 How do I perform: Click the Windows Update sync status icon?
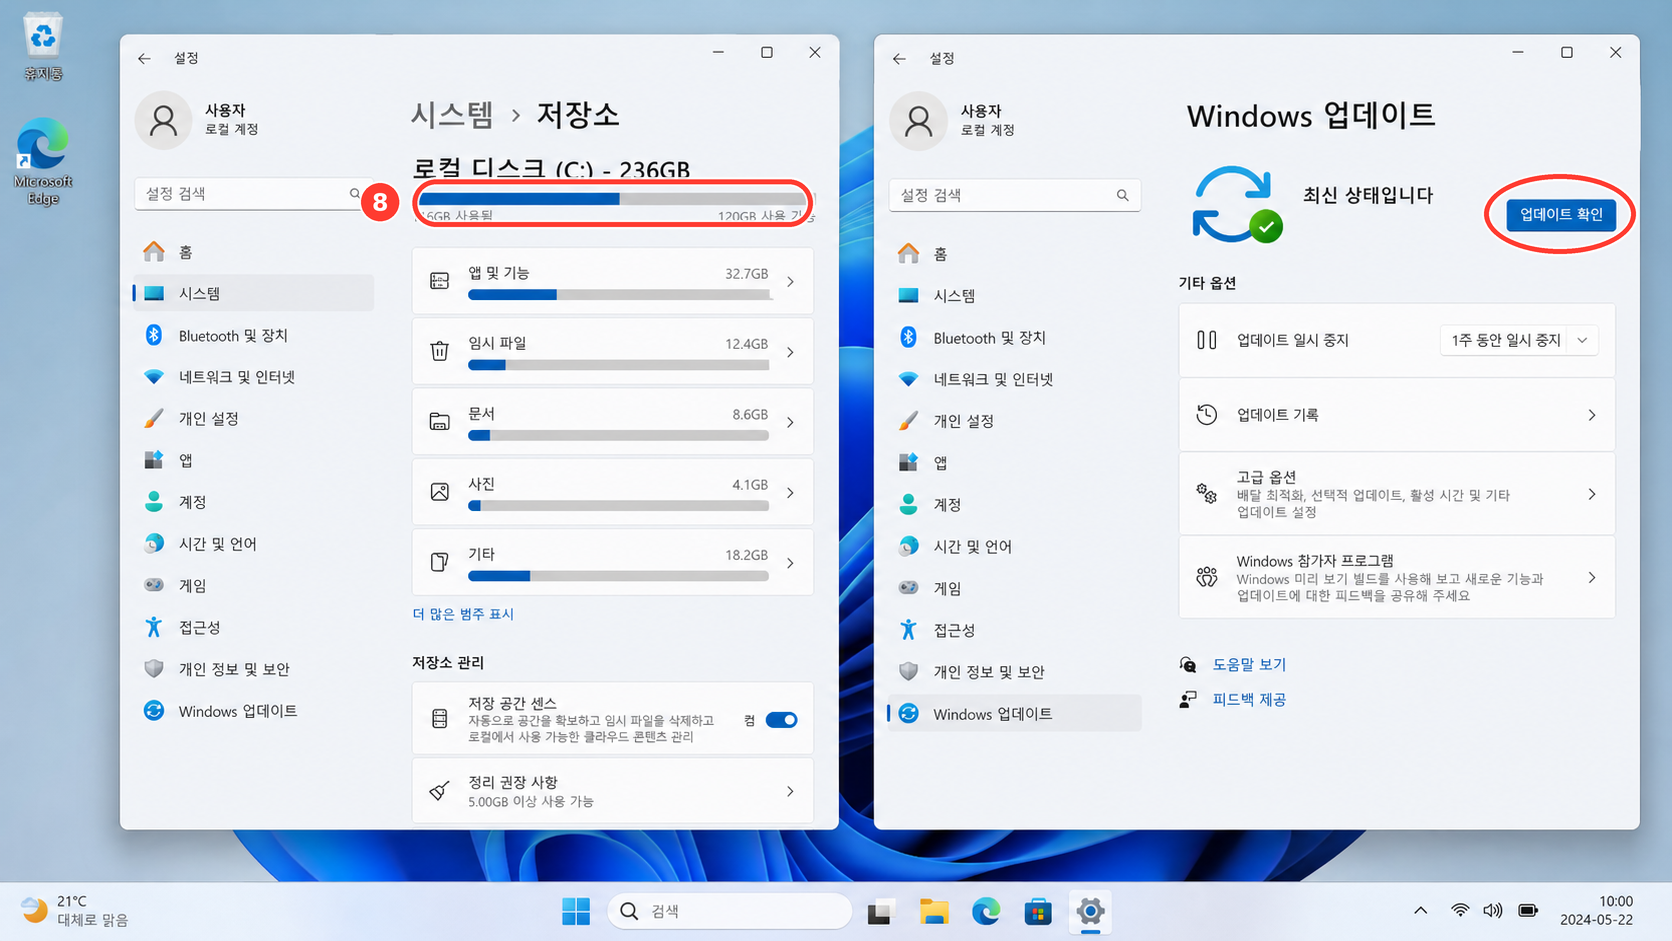coord(1236,204)
